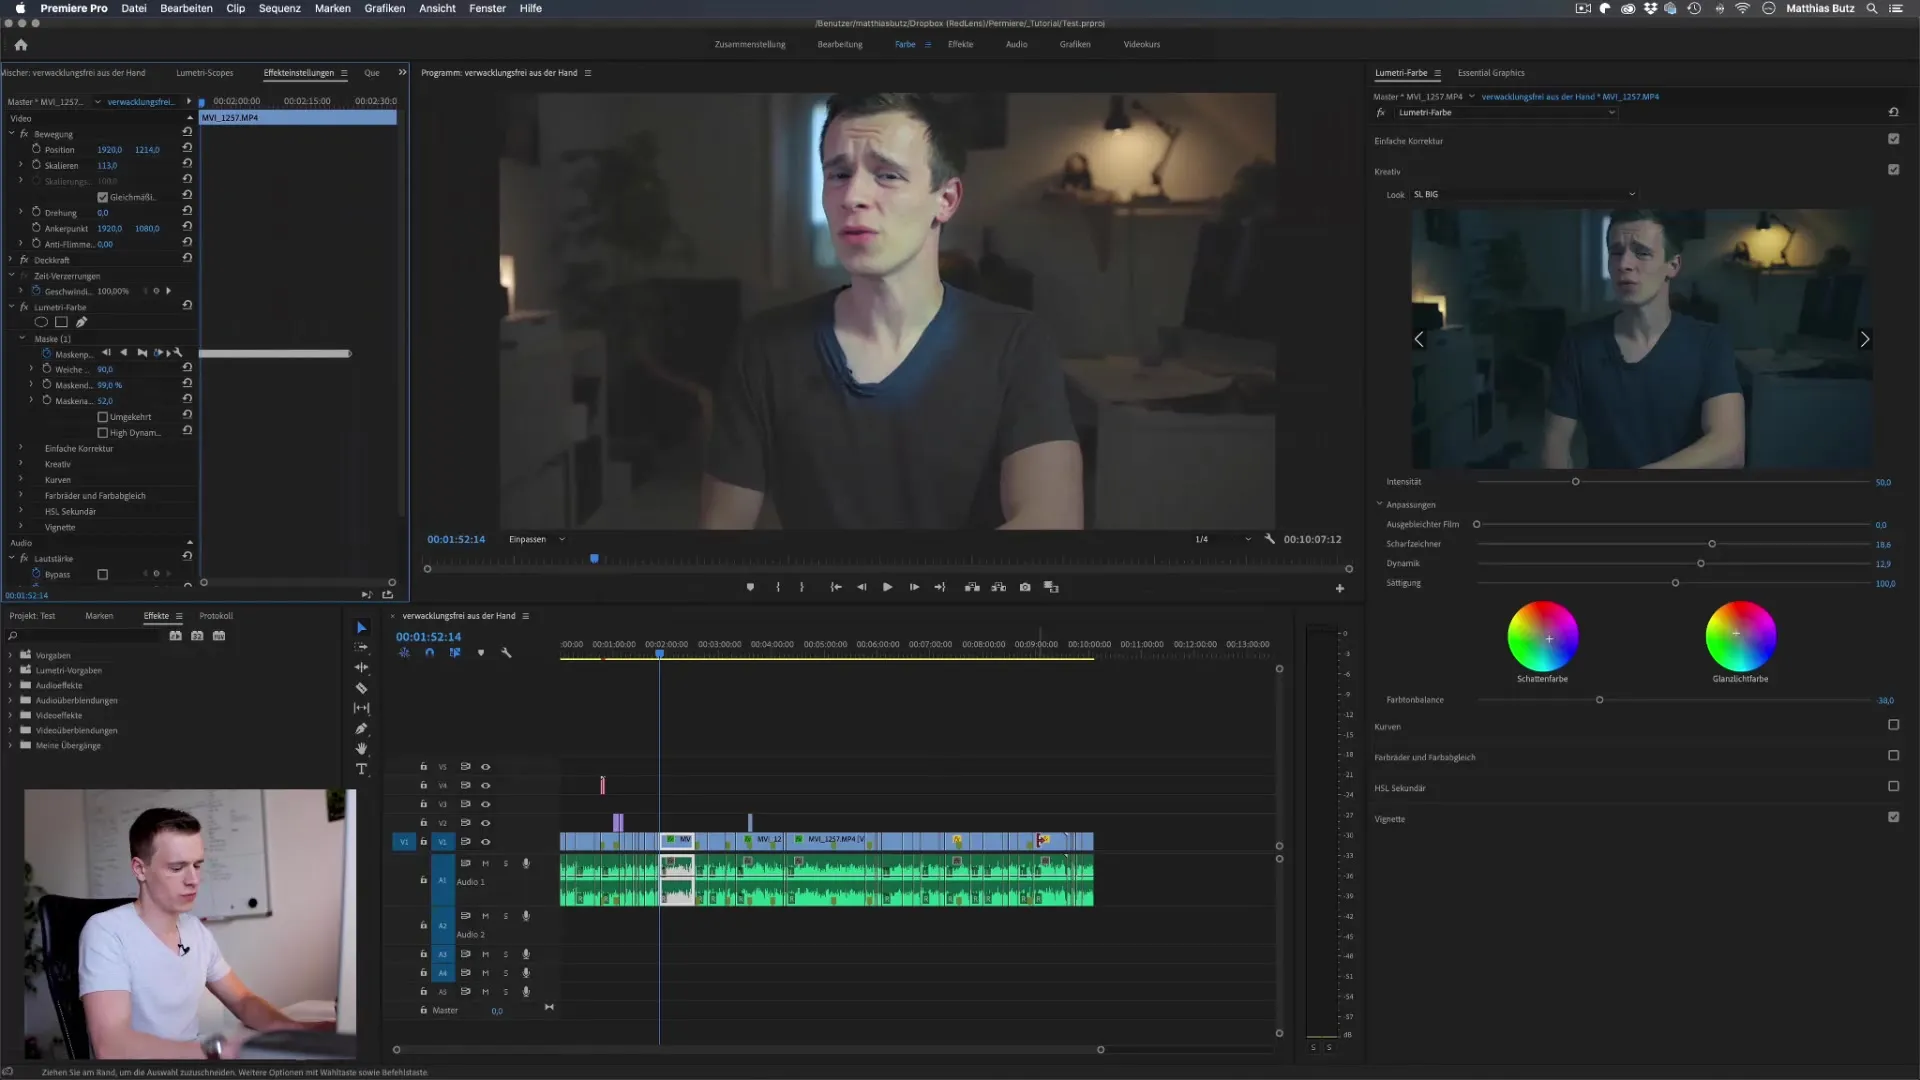Screen dimensions: 1920x1080
Task: Select the Type tool
Action: tap(361, 769)
